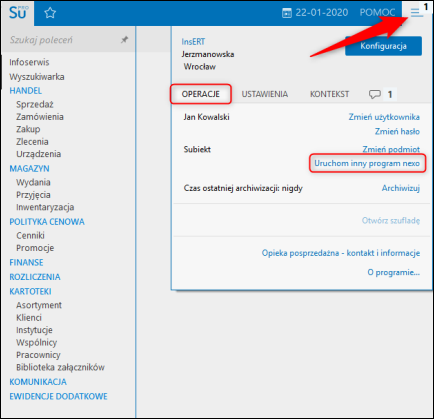
Task: Open Inwentaryzacja module
Action: [45, 207]
